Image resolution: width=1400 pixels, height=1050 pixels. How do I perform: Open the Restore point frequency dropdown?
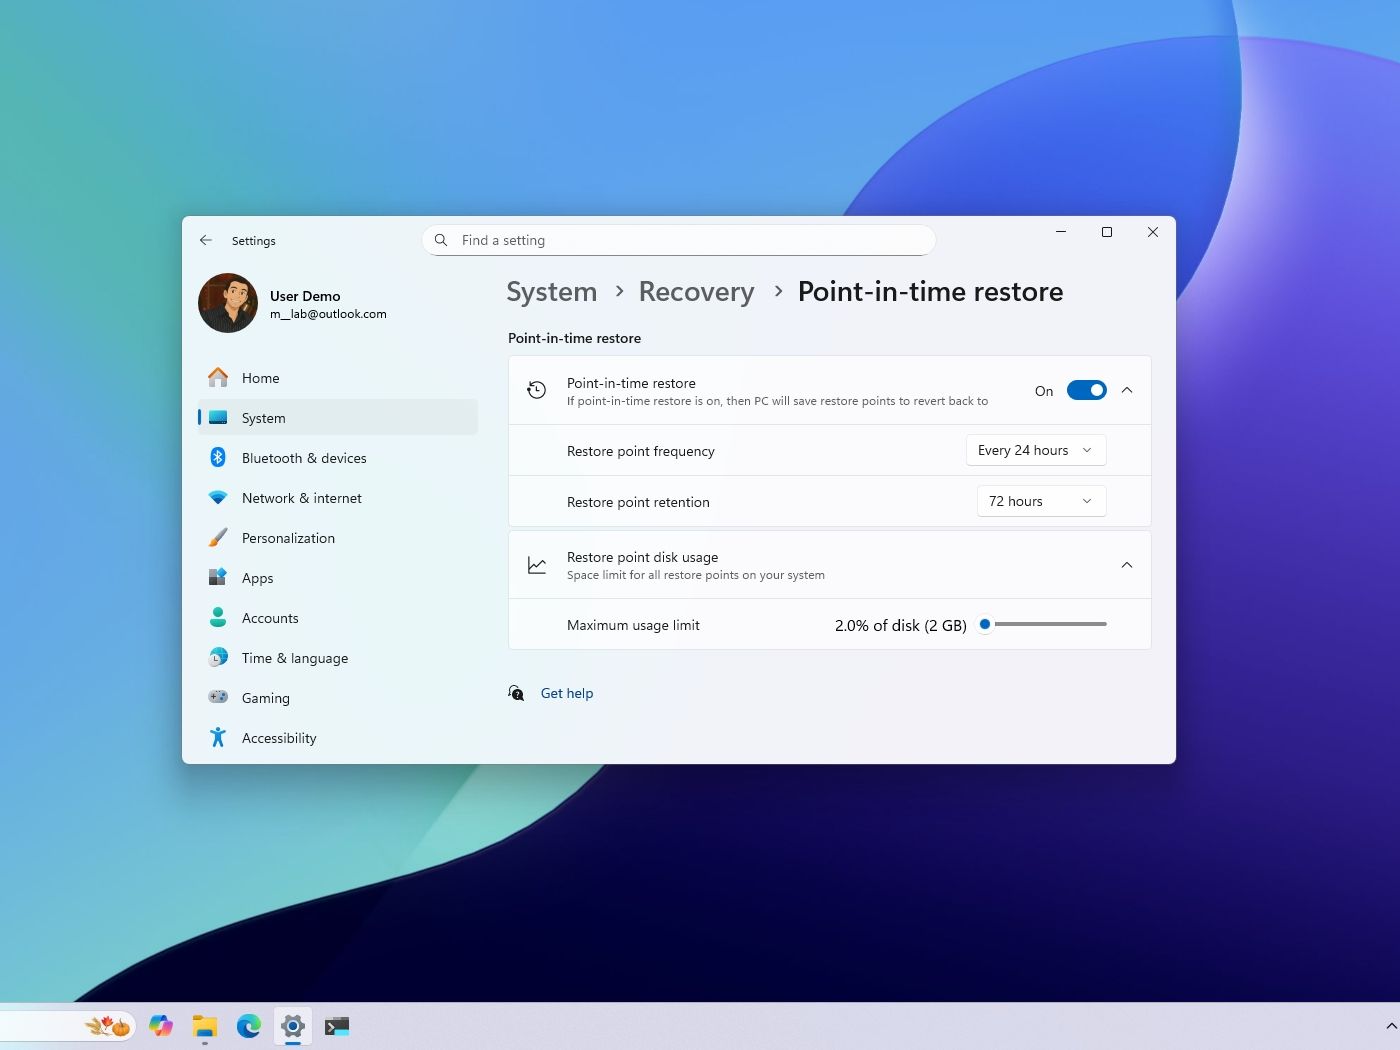click(x=1036, y=450)
